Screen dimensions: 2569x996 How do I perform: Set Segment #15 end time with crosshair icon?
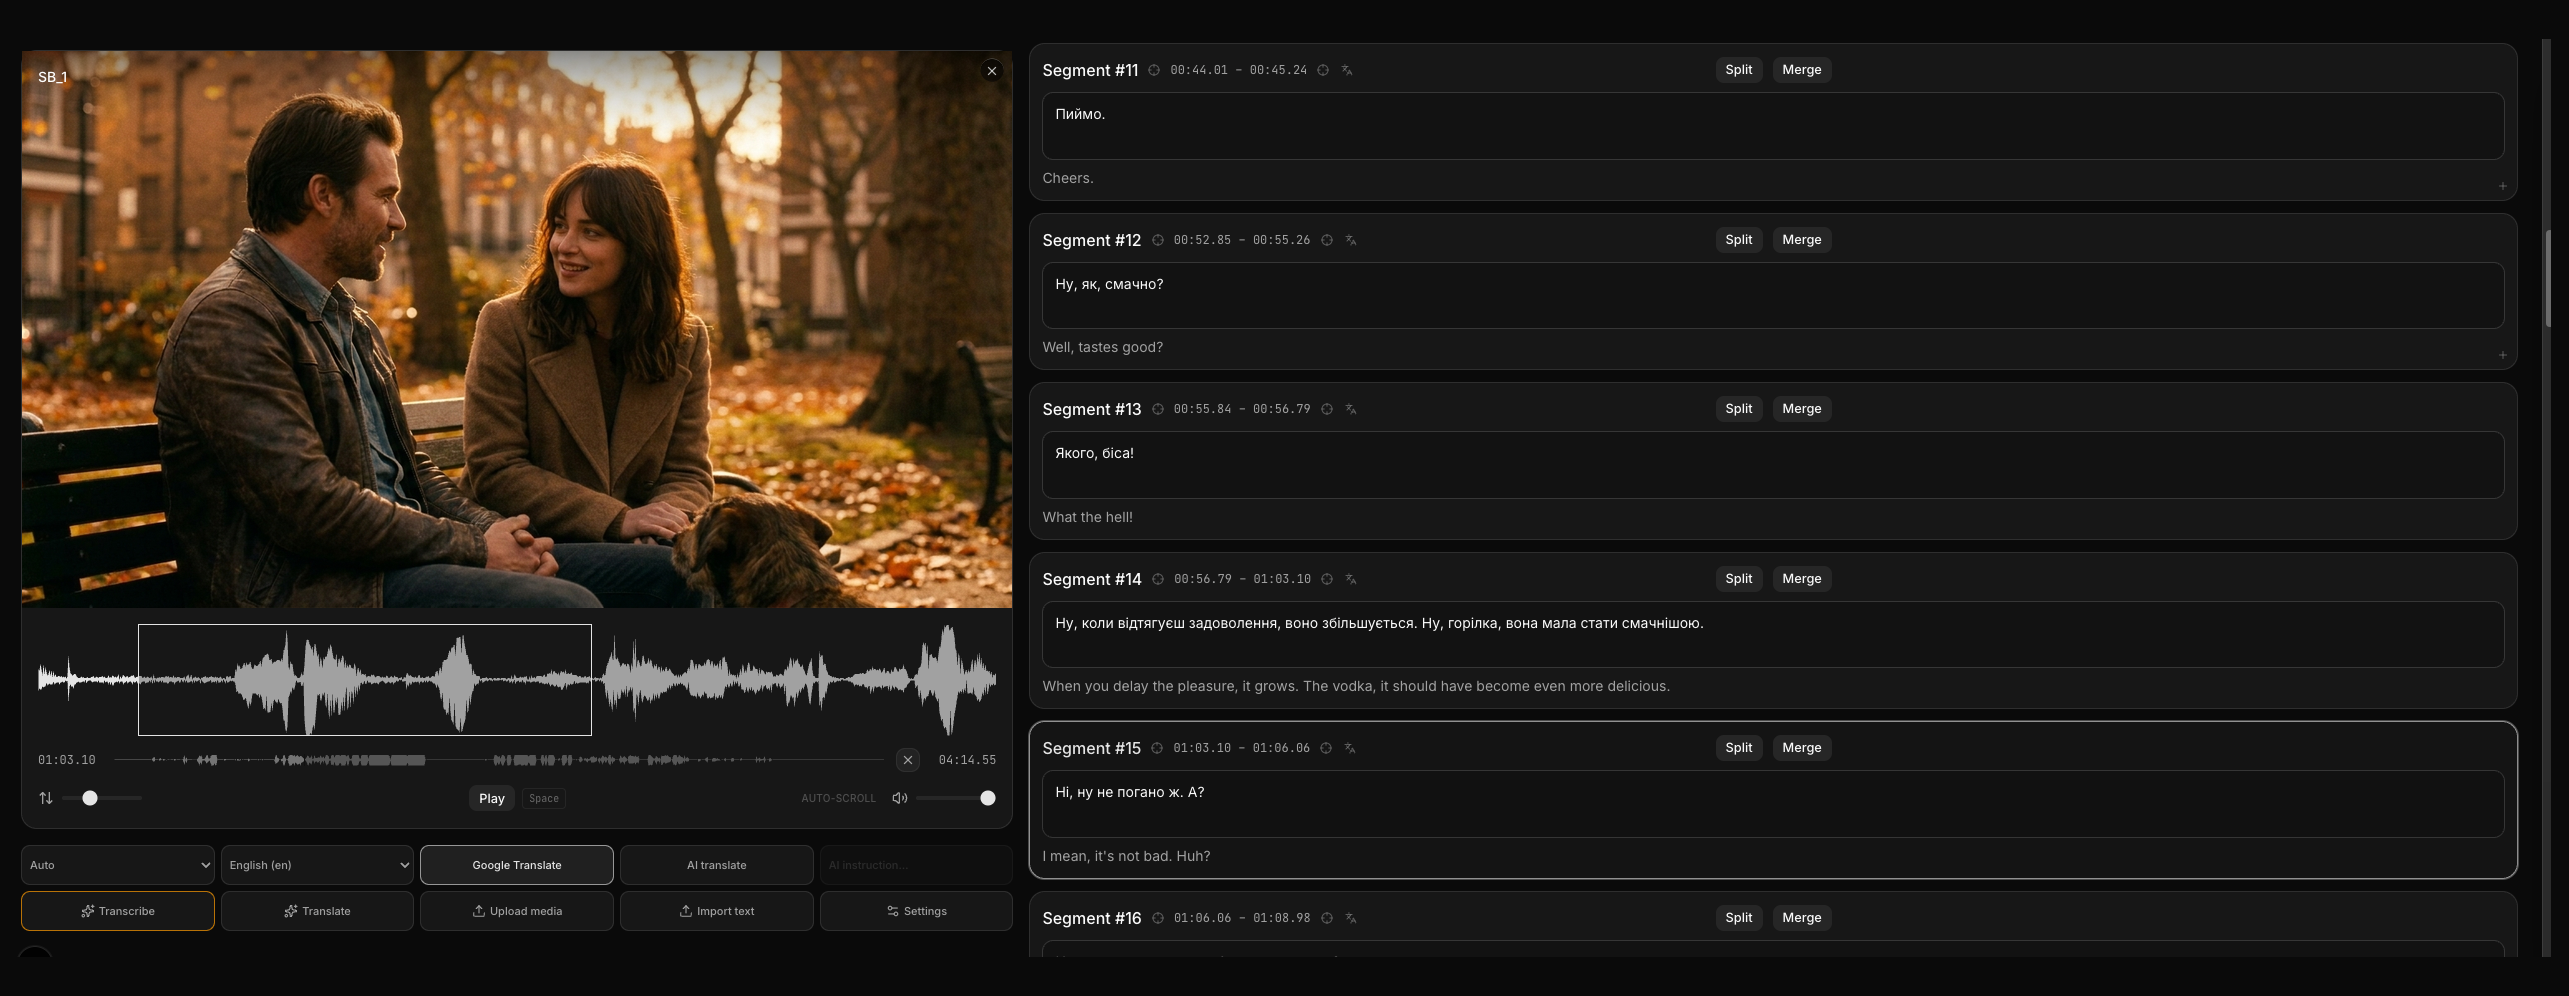click(1326, 748)
